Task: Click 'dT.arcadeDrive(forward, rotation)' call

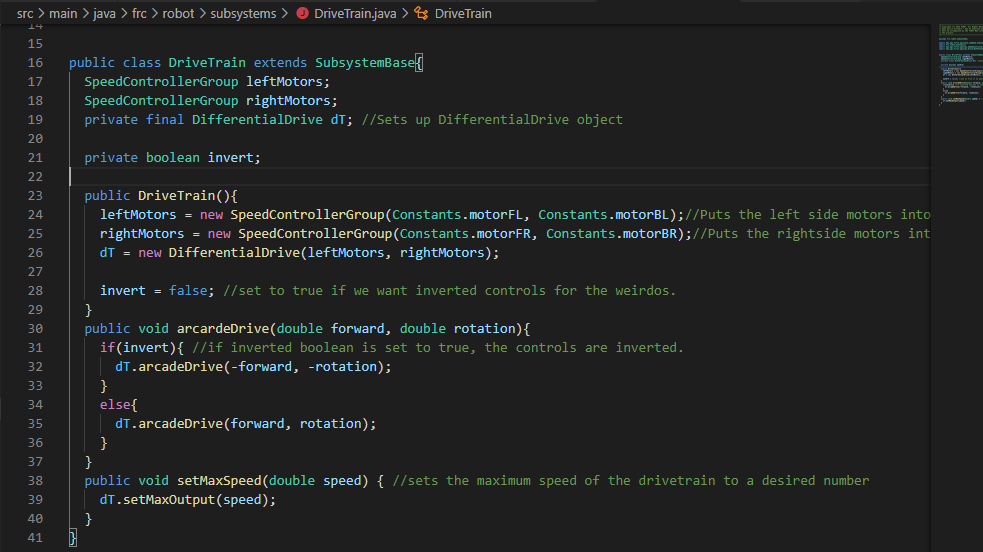Action: pos(241,424)
